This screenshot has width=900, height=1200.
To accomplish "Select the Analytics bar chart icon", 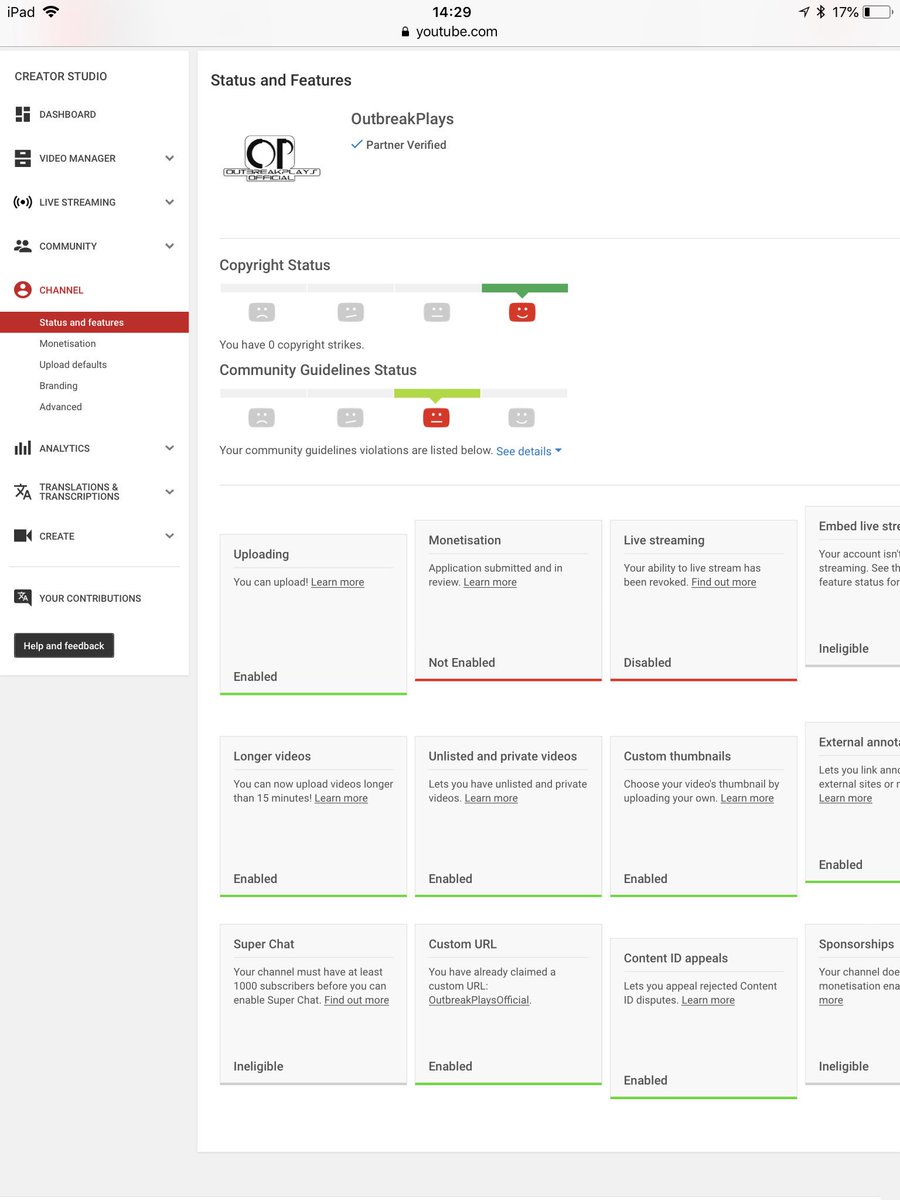I will [x=22, y=448].
